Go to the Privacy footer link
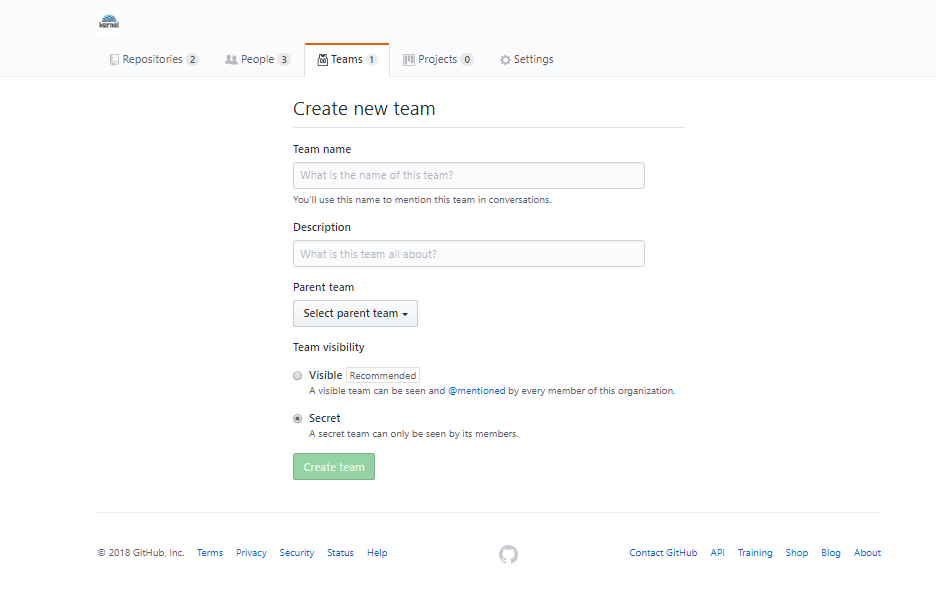Screen dimensions: 936x606 [251, 553]
